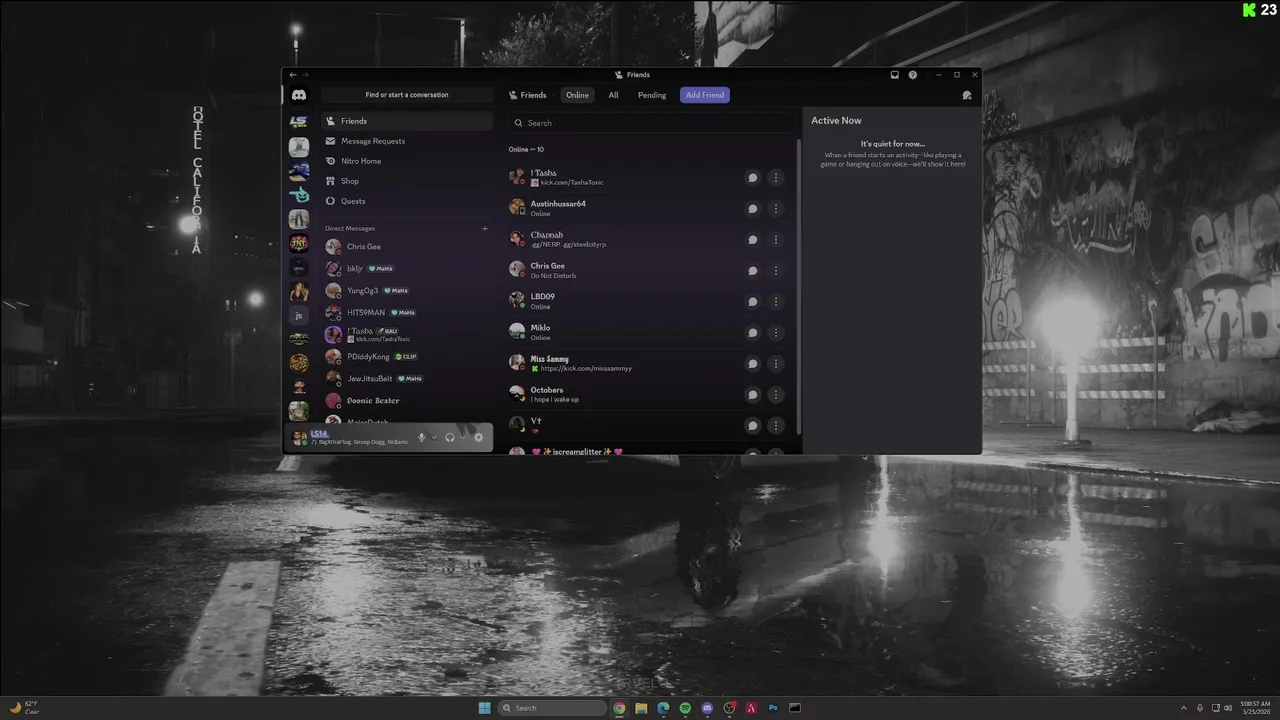The width and height of the screenshot is (1280, 720).
Task: Open Microsoft Edge from the taskbar
Action: [x=663, y=708]
